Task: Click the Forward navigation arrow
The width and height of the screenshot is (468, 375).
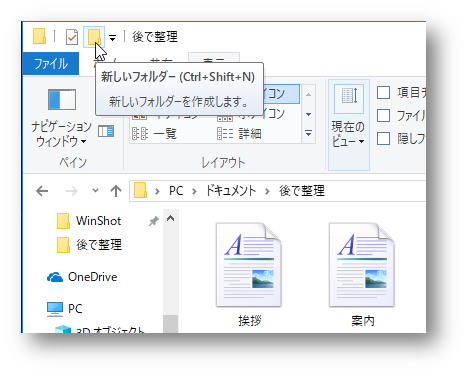Action: click(71, 191)
